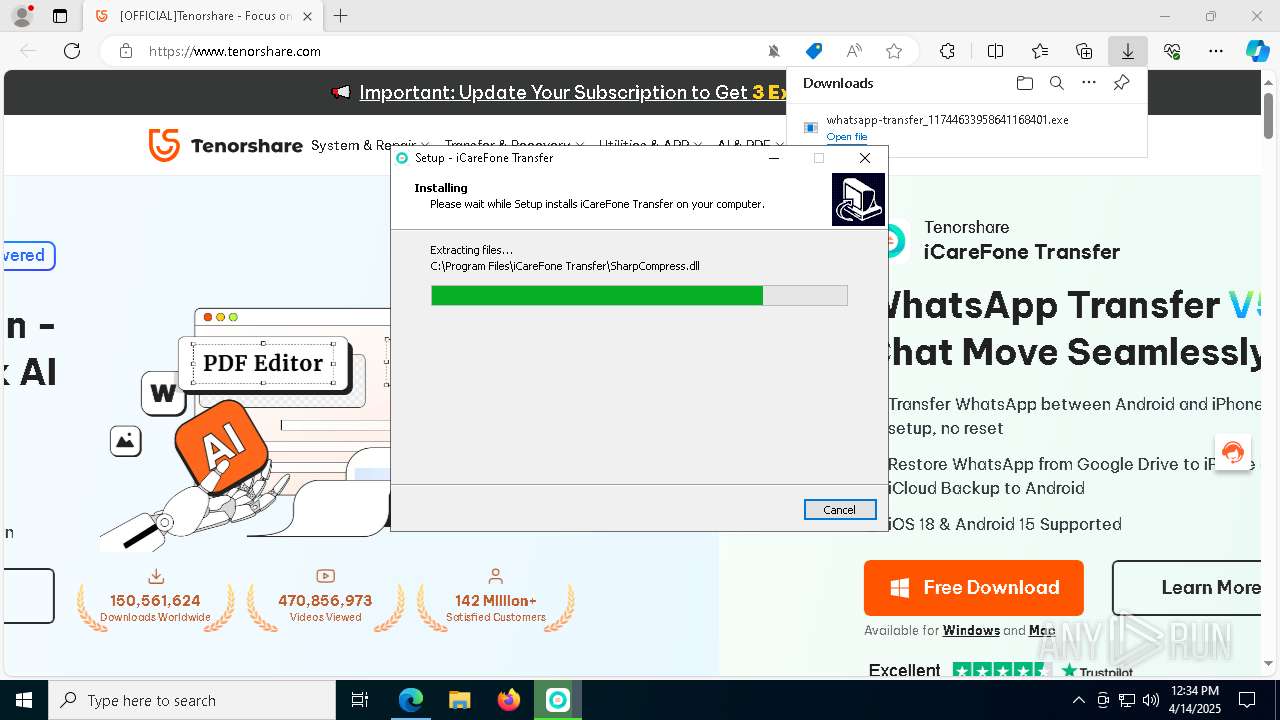Open Task View from taskbar
This screenshot has height=720, width=1280.
click(360, 700)
